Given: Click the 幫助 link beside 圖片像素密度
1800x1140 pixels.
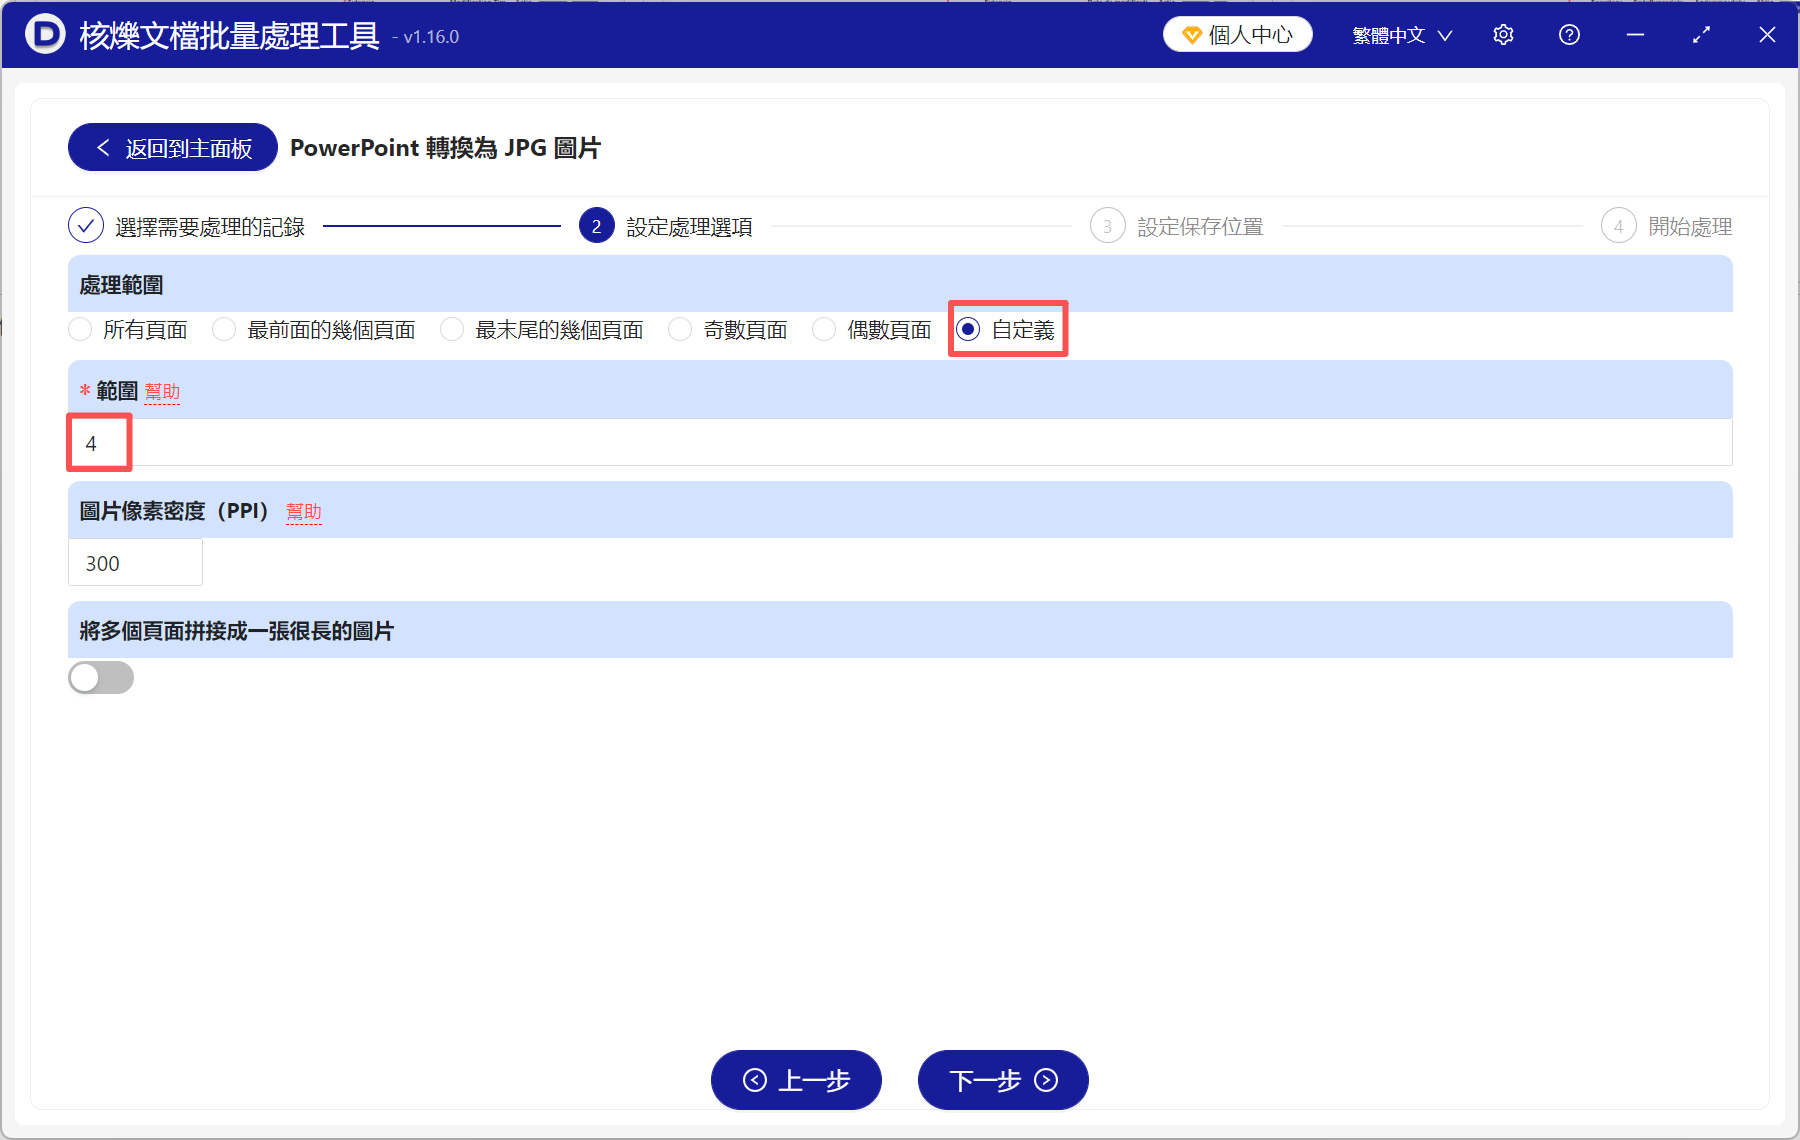Looking at the screenshot, I should tap(304, 511).
